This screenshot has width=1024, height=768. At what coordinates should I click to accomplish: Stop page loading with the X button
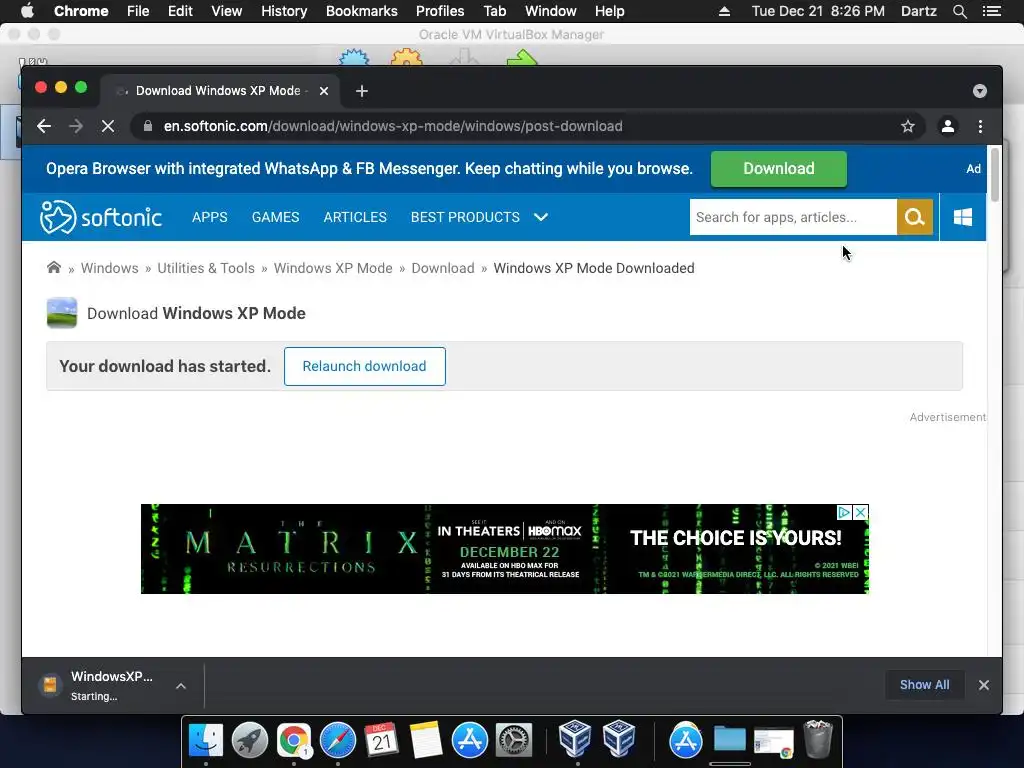pyautogui.click(x=108, y=126)
